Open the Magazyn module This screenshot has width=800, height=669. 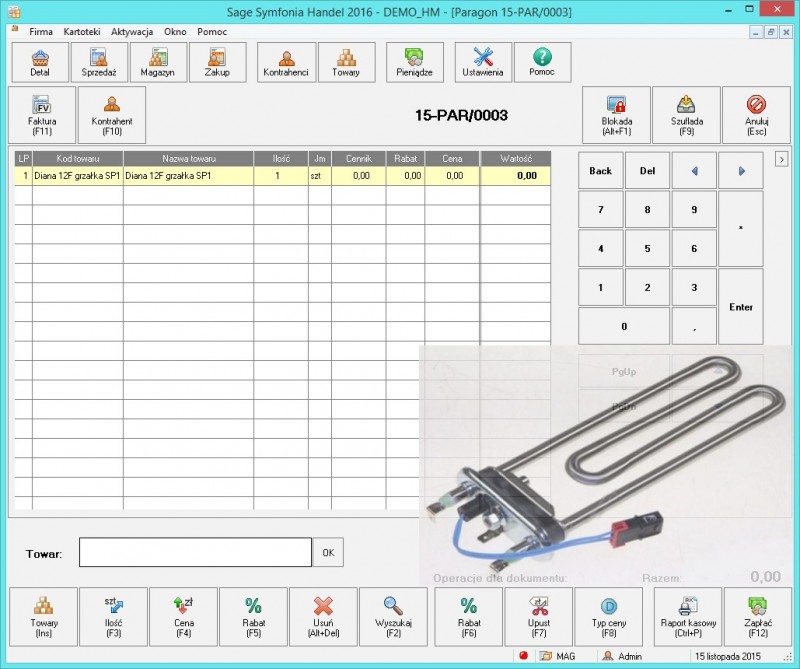[158, 62]
